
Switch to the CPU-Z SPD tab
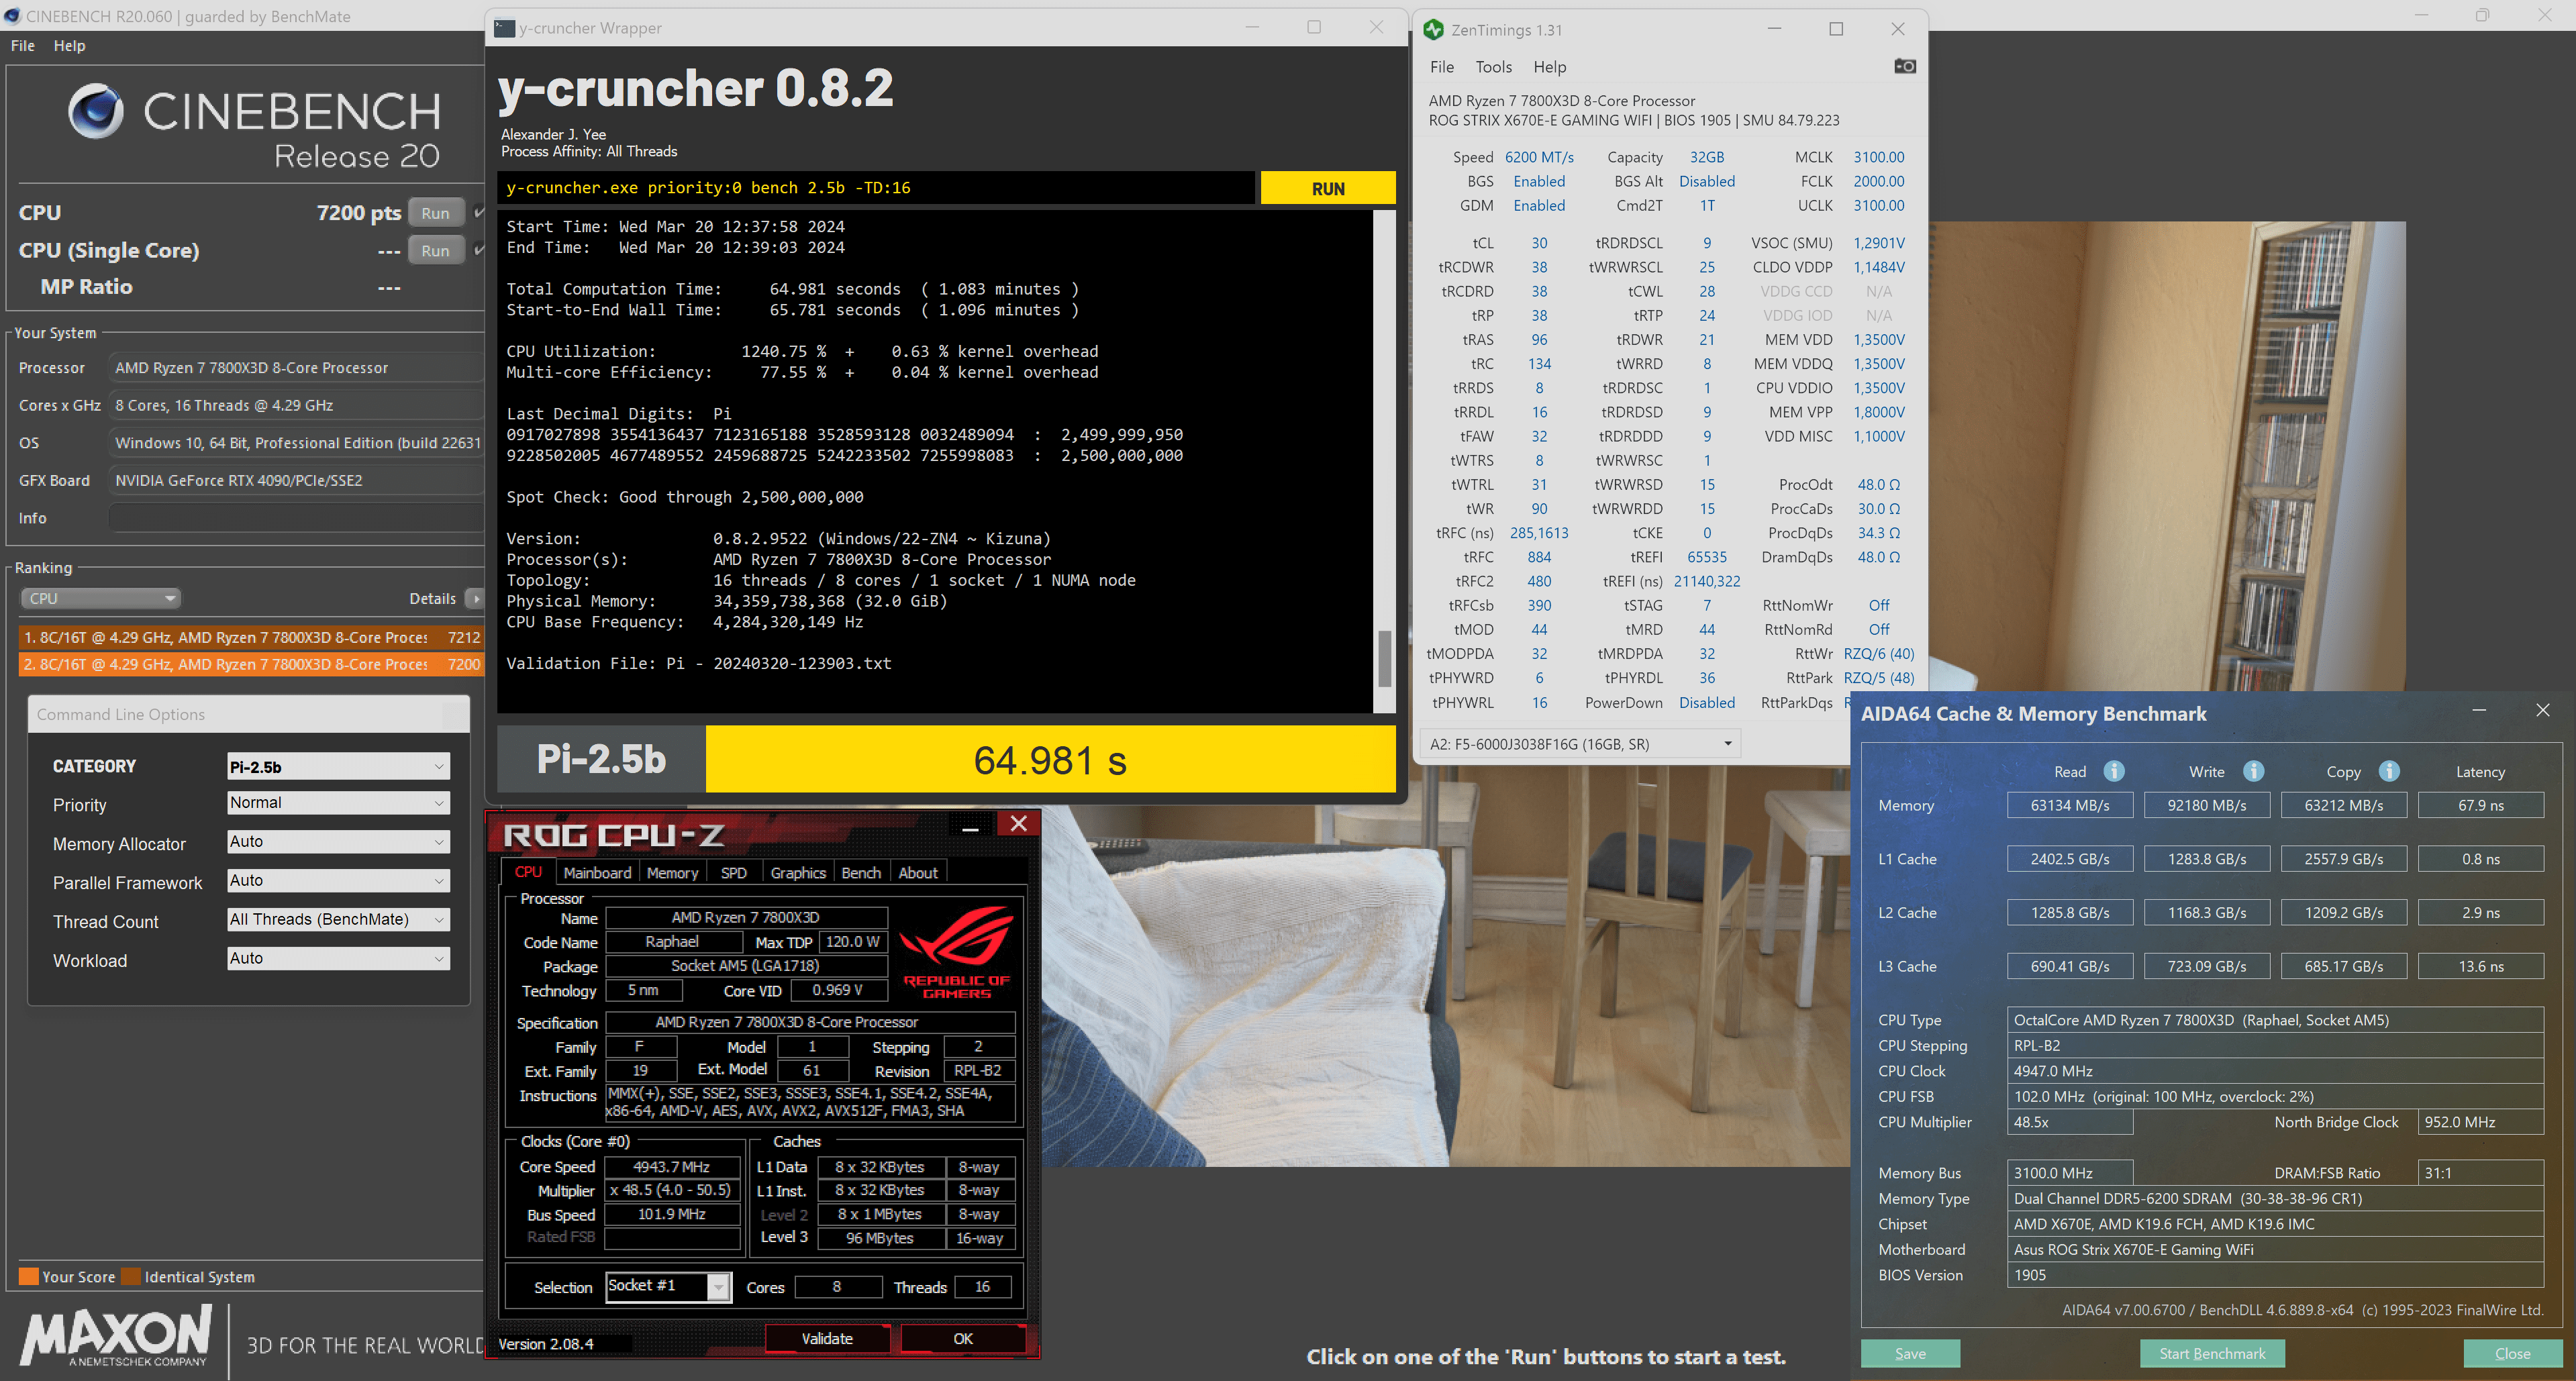point(733,873)
